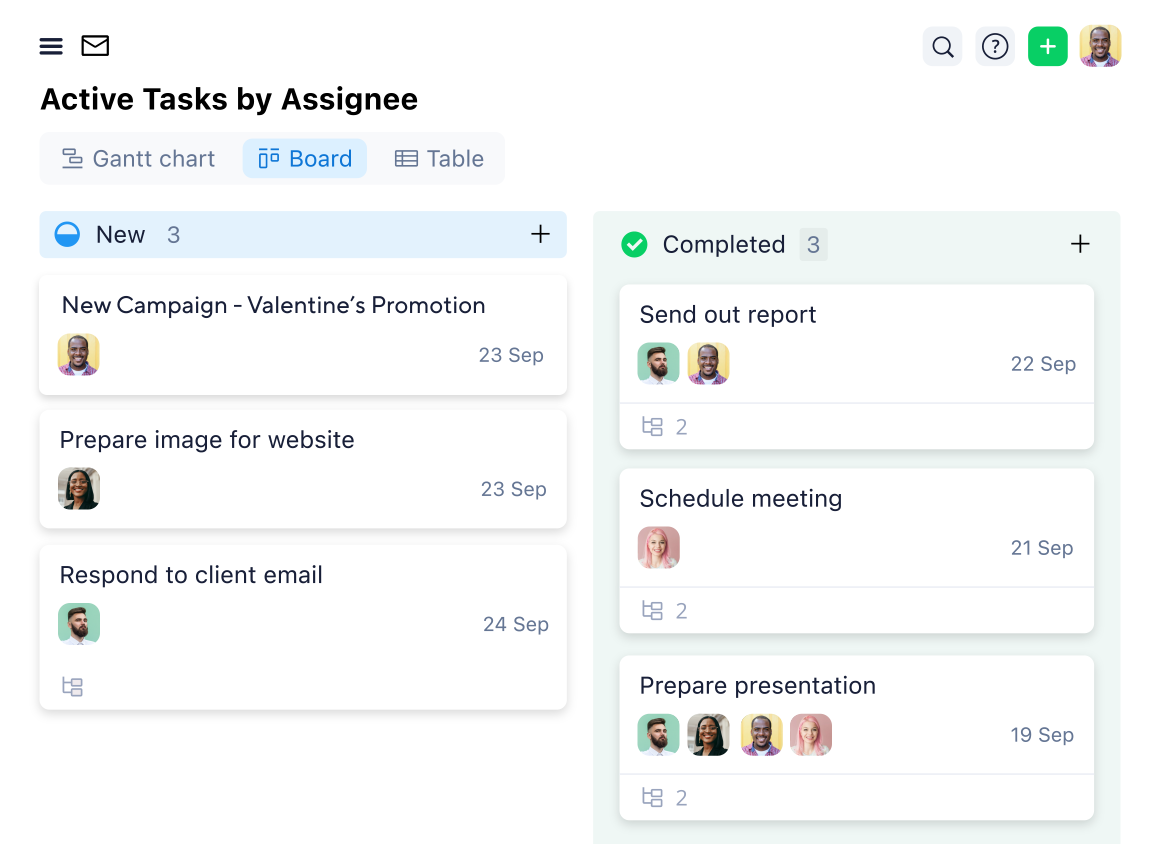Switch to the Table view

pyautogui.click(x=439, y=158)
